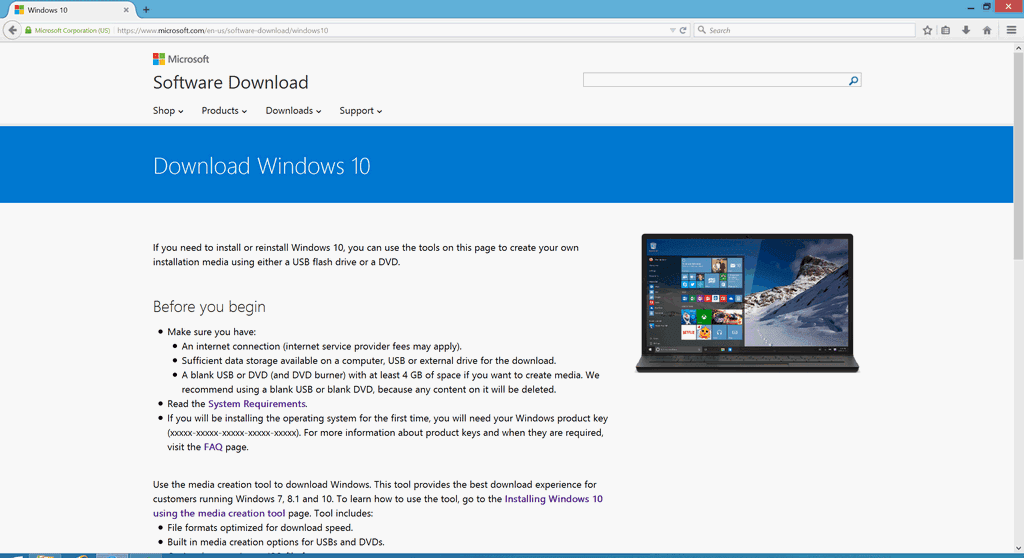This screenshot has height=558, width=1024.
Task: Bookmark this page with the star icon
Action: (927, 30)
